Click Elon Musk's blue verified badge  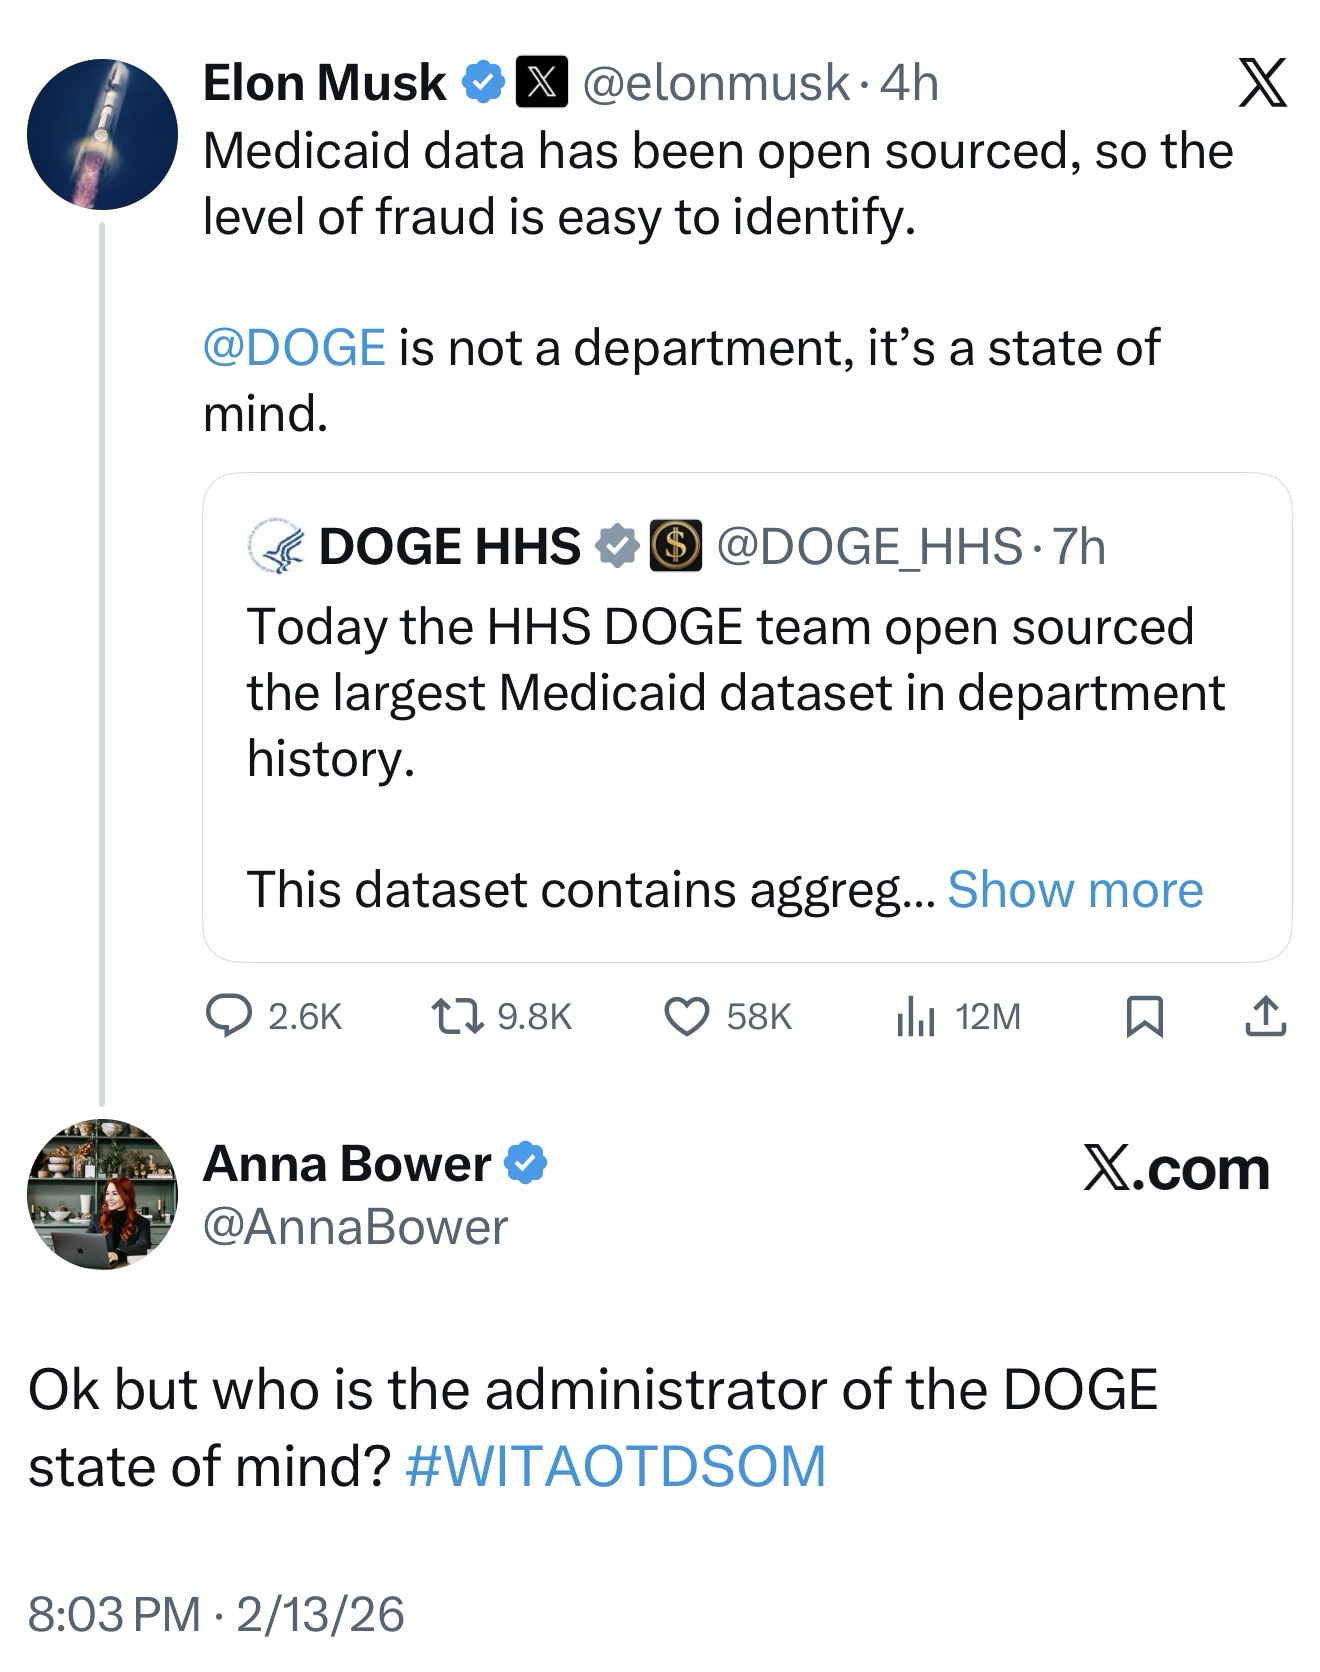[x=482, y=82]
